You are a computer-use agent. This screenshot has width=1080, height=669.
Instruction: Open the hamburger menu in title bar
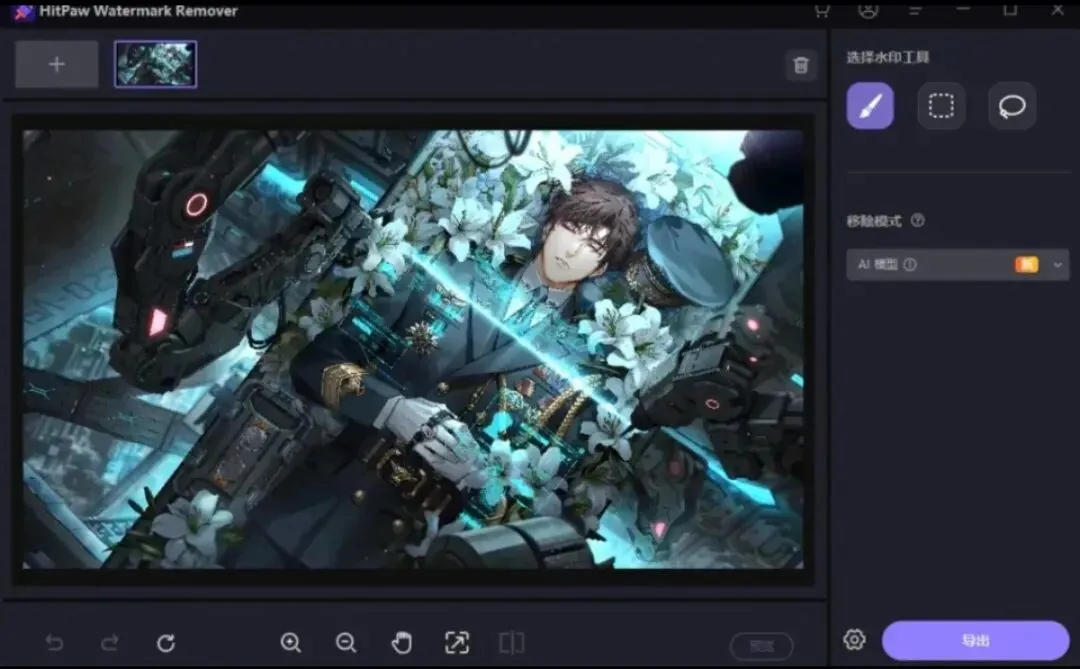point(915,10)
